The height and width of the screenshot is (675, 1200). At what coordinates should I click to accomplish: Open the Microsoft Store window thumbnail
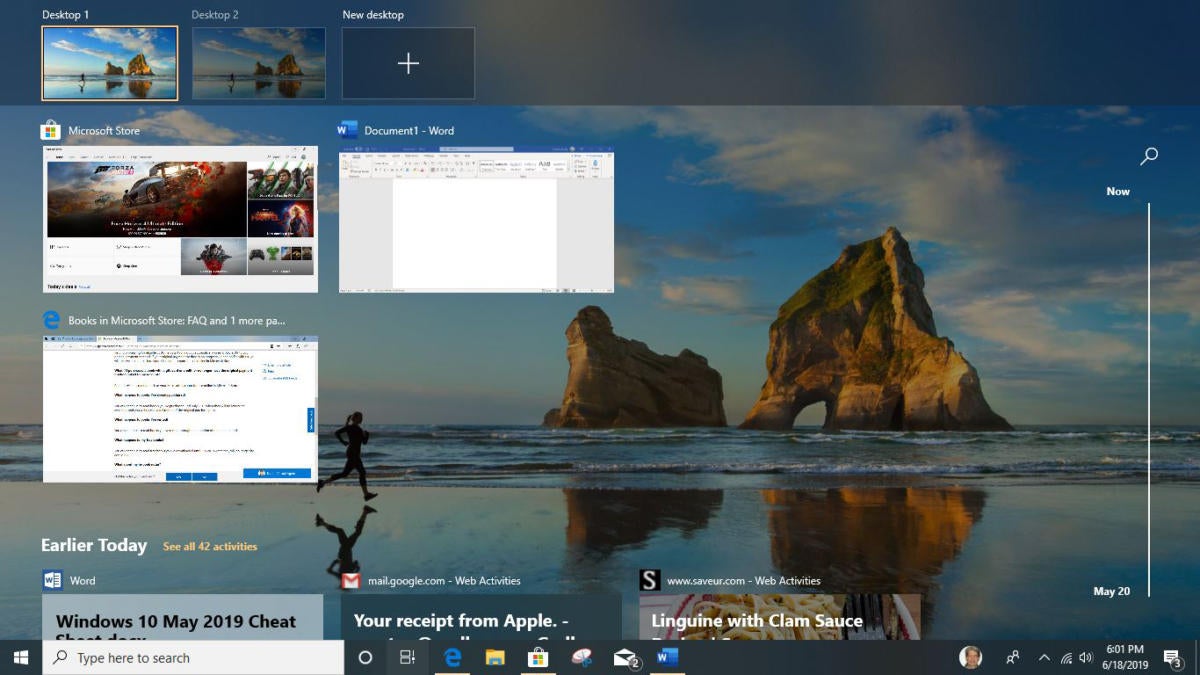tap(180, 219)
